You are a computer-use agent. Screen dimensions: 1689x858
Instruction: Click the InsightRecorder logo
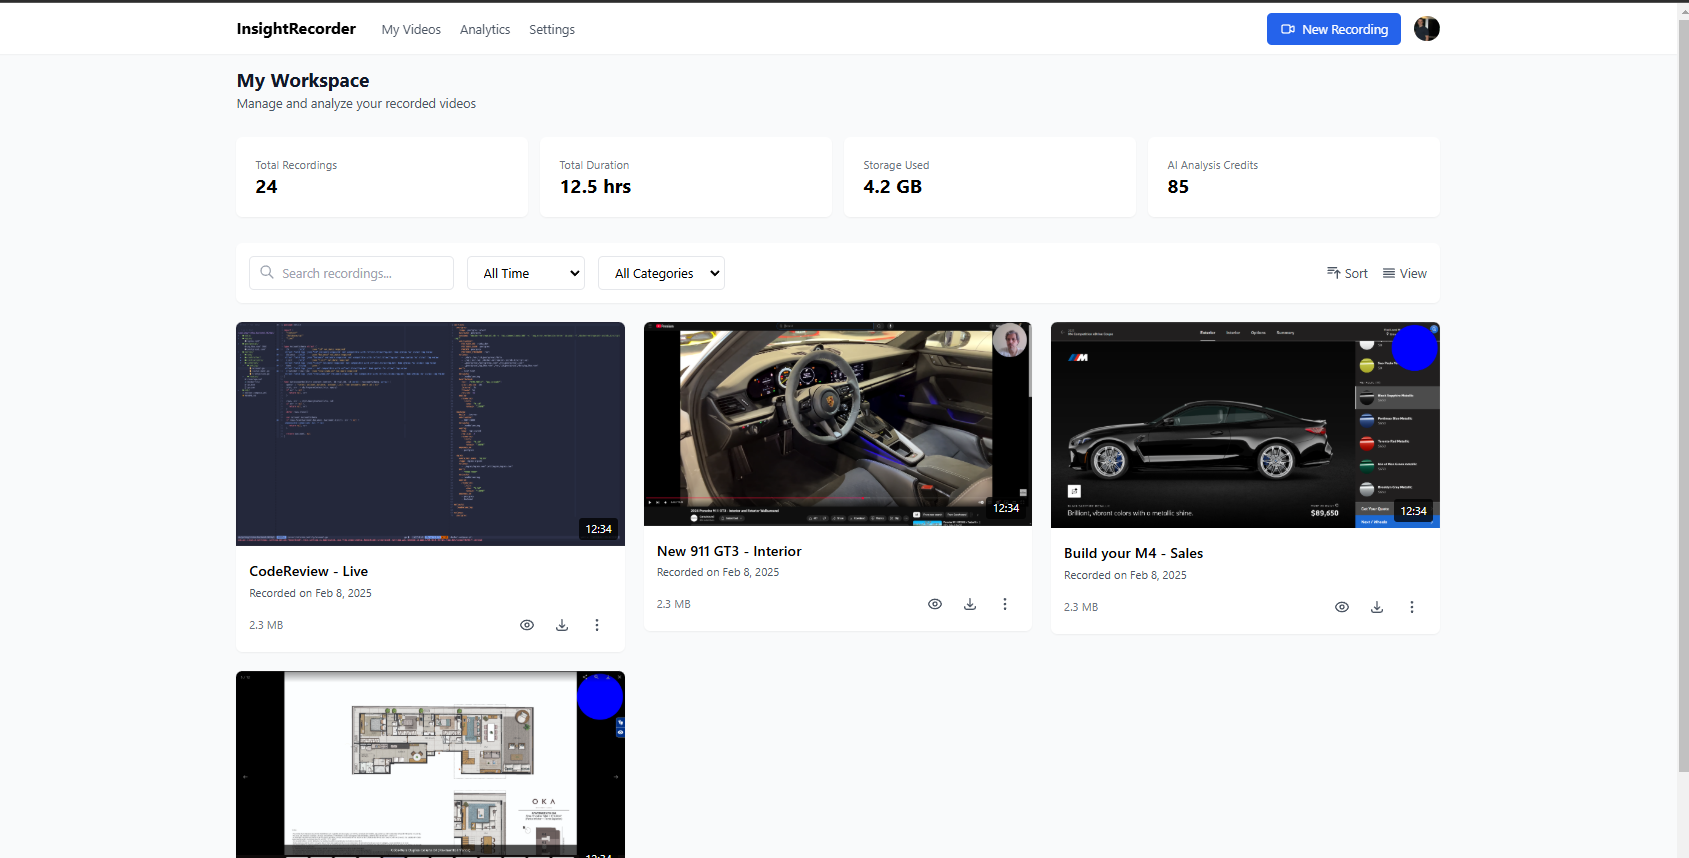[296, 29]
